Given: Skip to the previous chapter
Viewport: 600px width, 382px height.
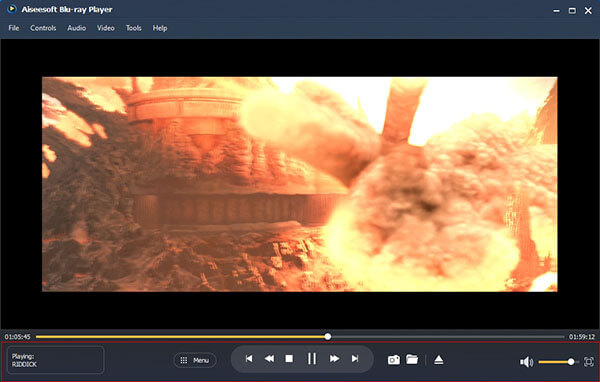Looking at the screenshot, I should pyautogui.click(x=249, y=359).
